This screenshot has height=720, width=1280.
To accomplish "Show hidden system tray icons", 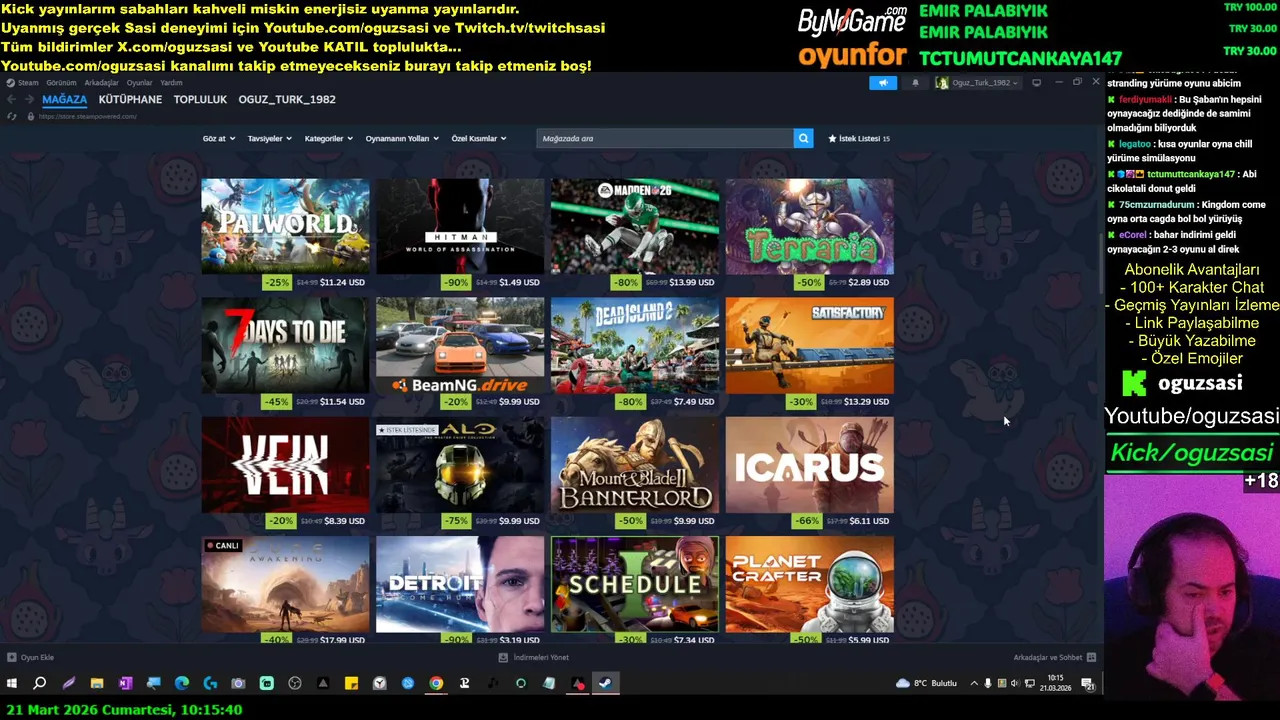I will 974,683.
